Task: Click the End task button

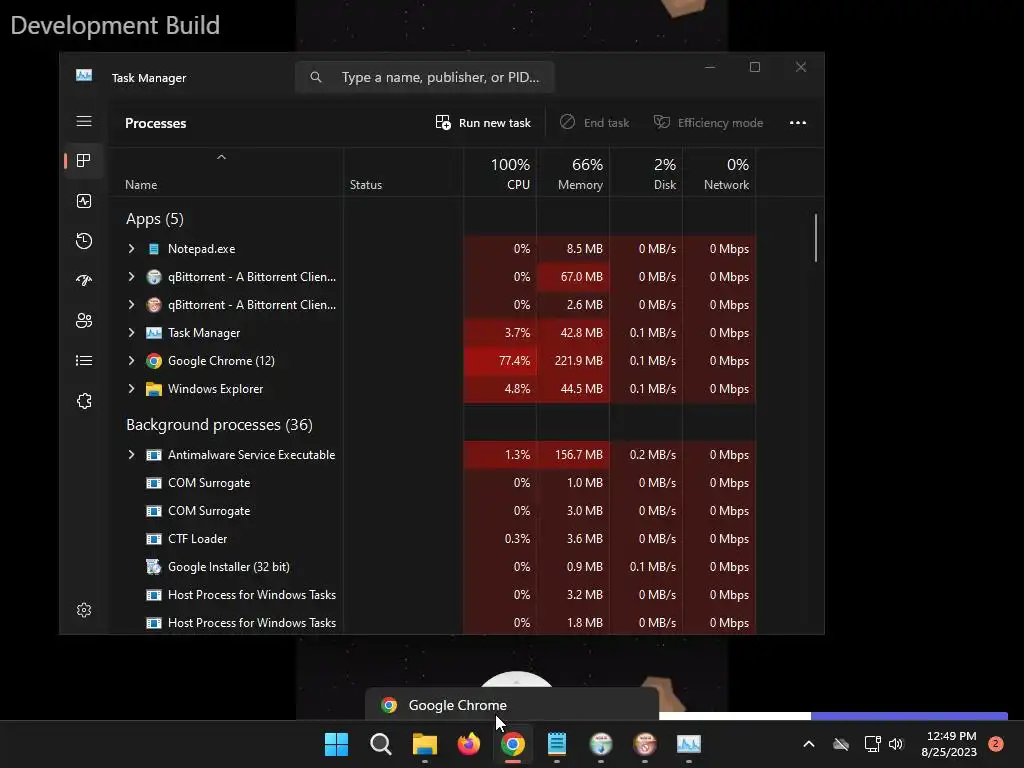Action: 595,123
